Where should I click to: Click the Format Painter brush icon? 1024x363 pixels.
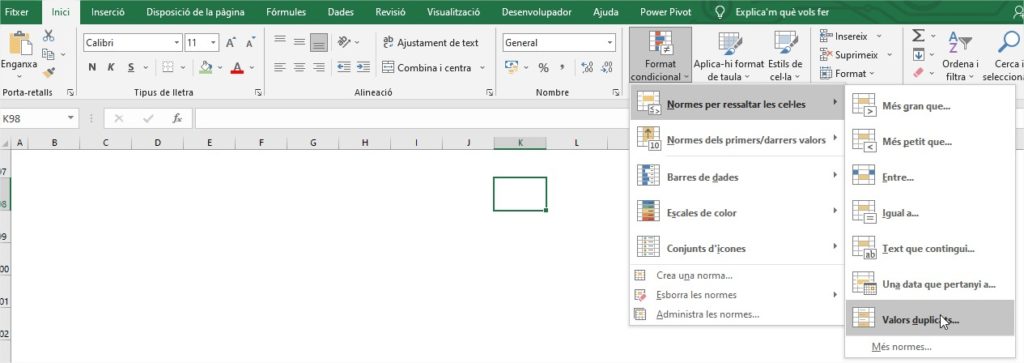coord(48,72)
